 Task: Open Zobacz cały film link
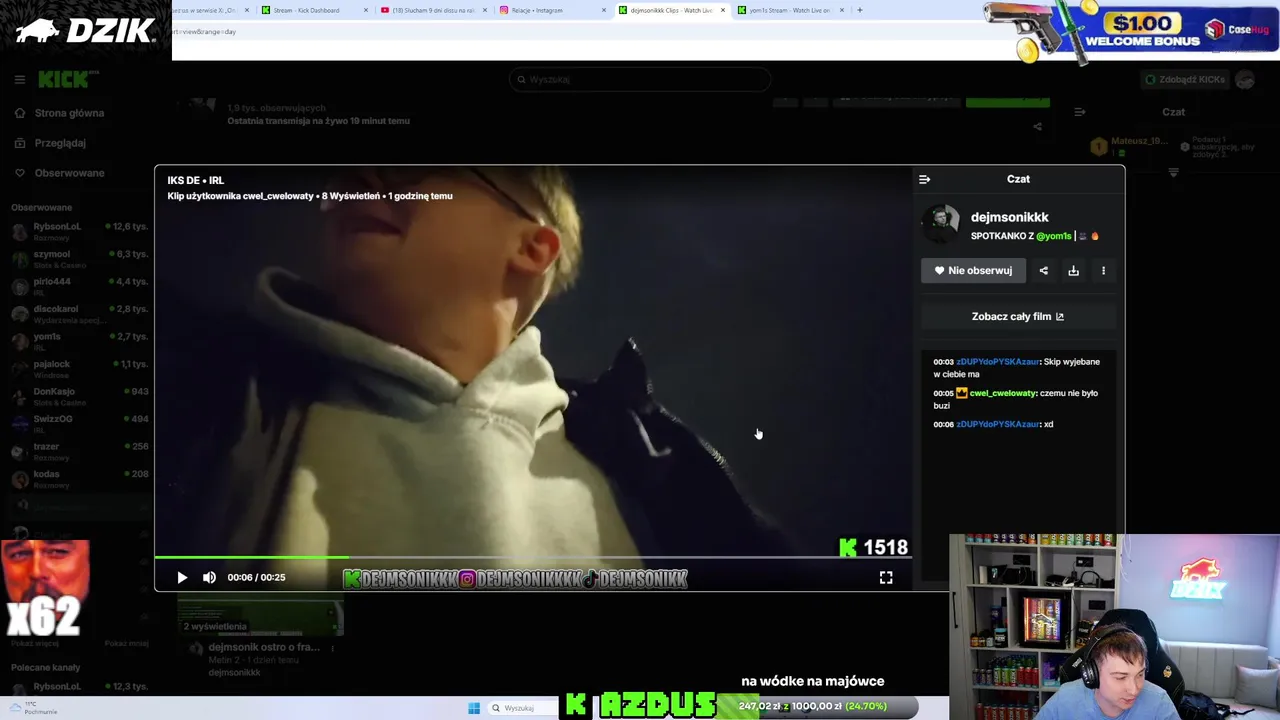(x=1018, y=316)
